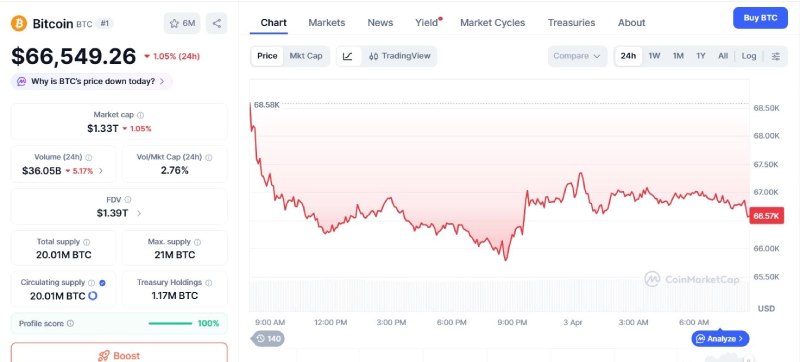Image resolution: width=800 pixels, height=362 pixels.
Task: Click the Bitcoin logo icon
Action: click(x=19, y=23)
